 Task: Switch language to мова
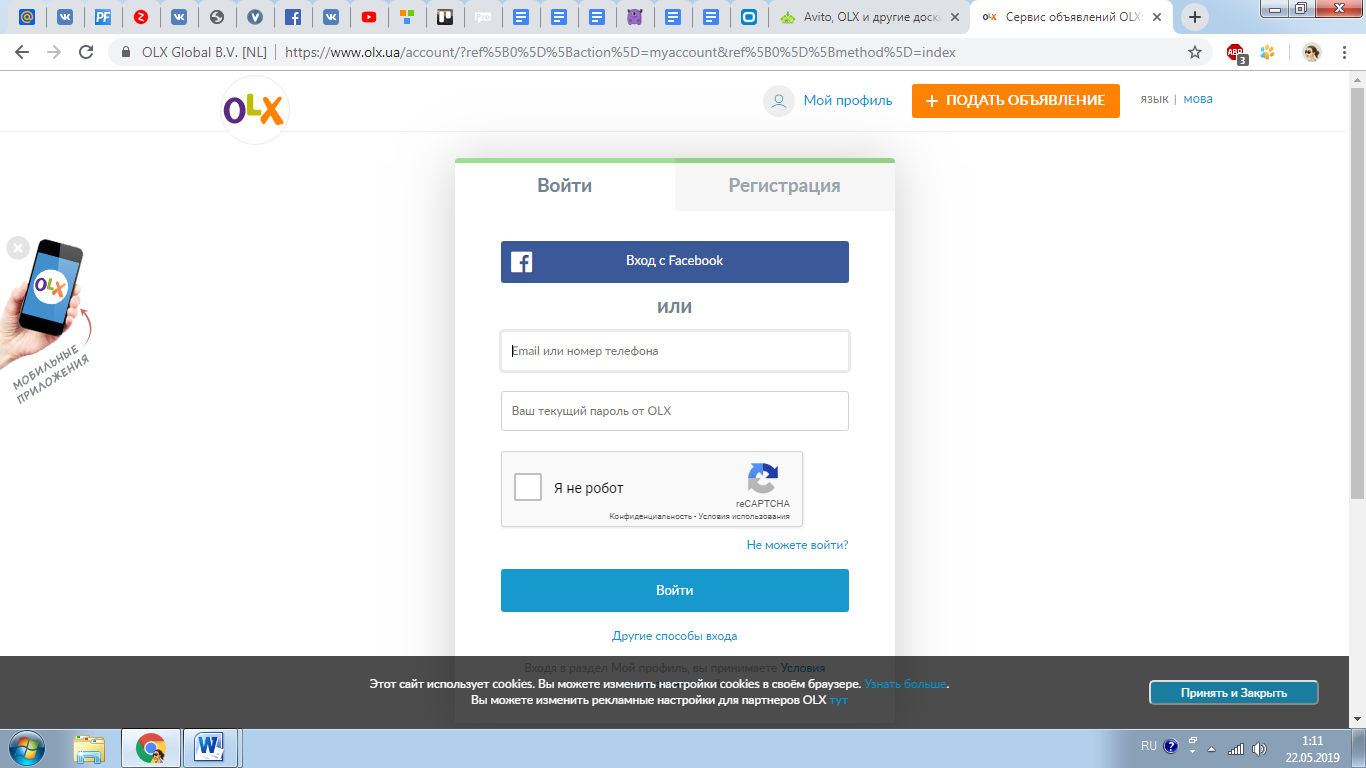click(1198, 99)
